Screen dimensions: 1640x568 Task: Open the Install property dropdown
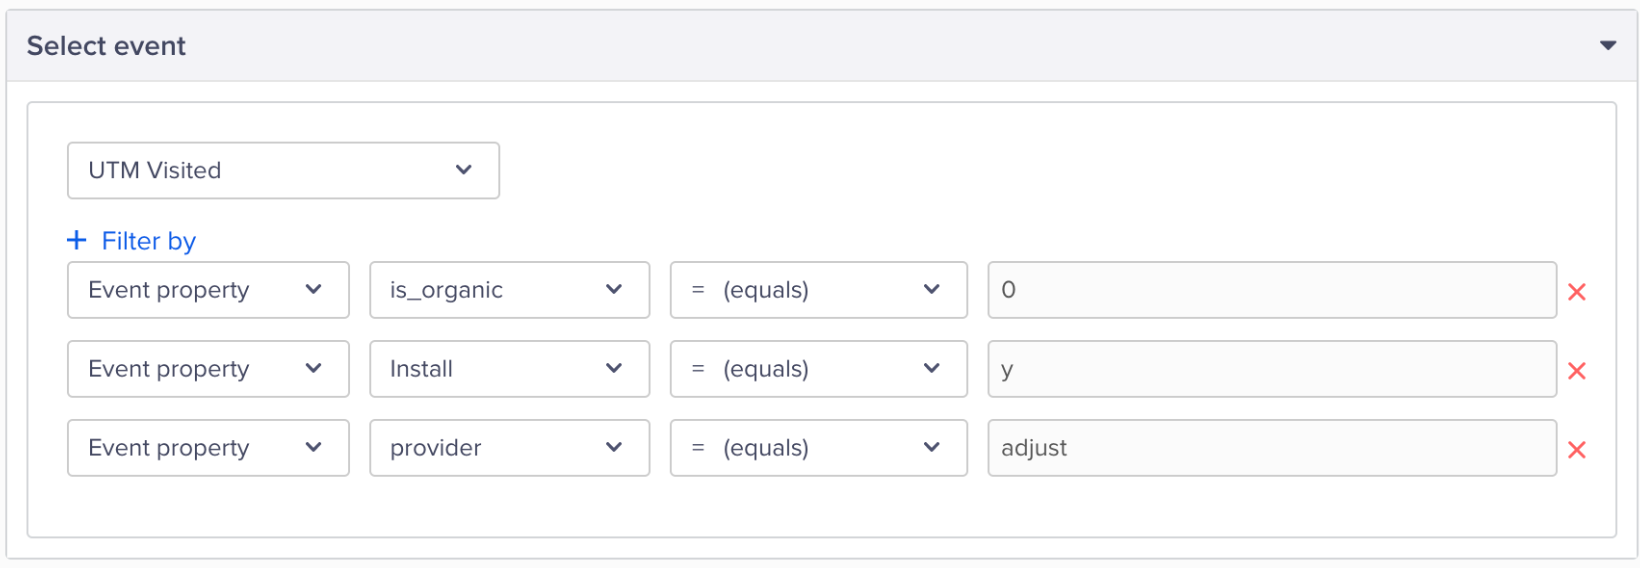[x=509, y=369]
